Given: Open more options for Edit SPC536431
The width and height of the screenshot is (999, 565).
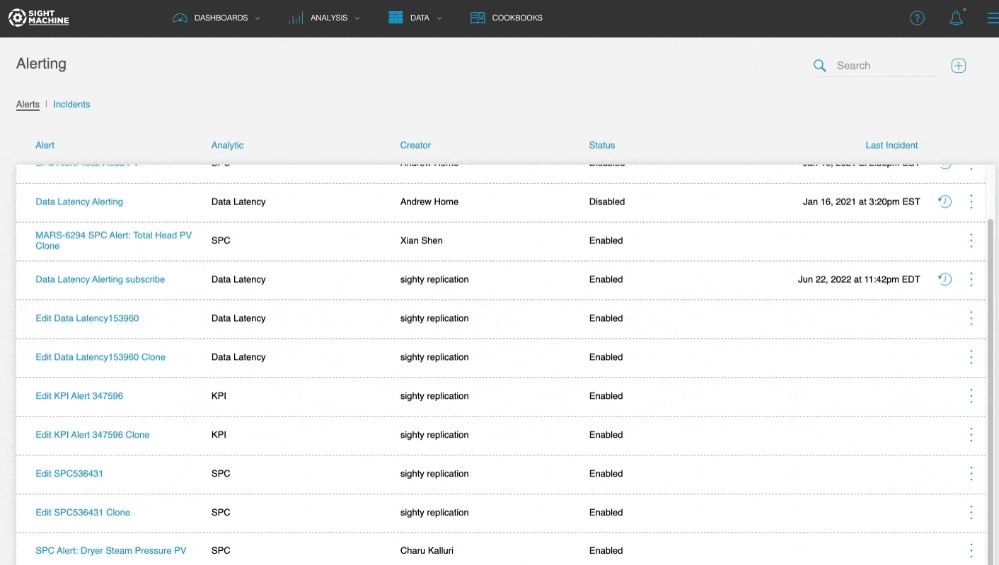Looking at the screenshot, I should coord(971,473).
